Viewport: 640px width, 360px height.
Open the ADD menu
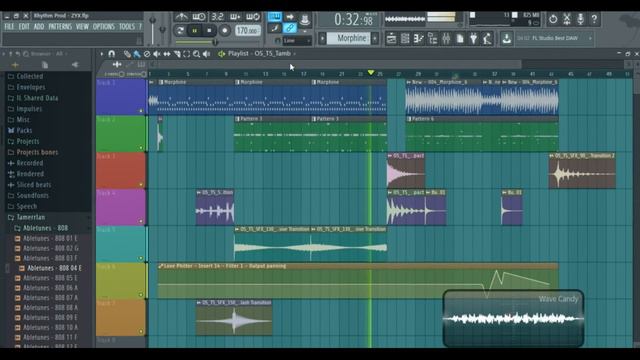[39, 27]
